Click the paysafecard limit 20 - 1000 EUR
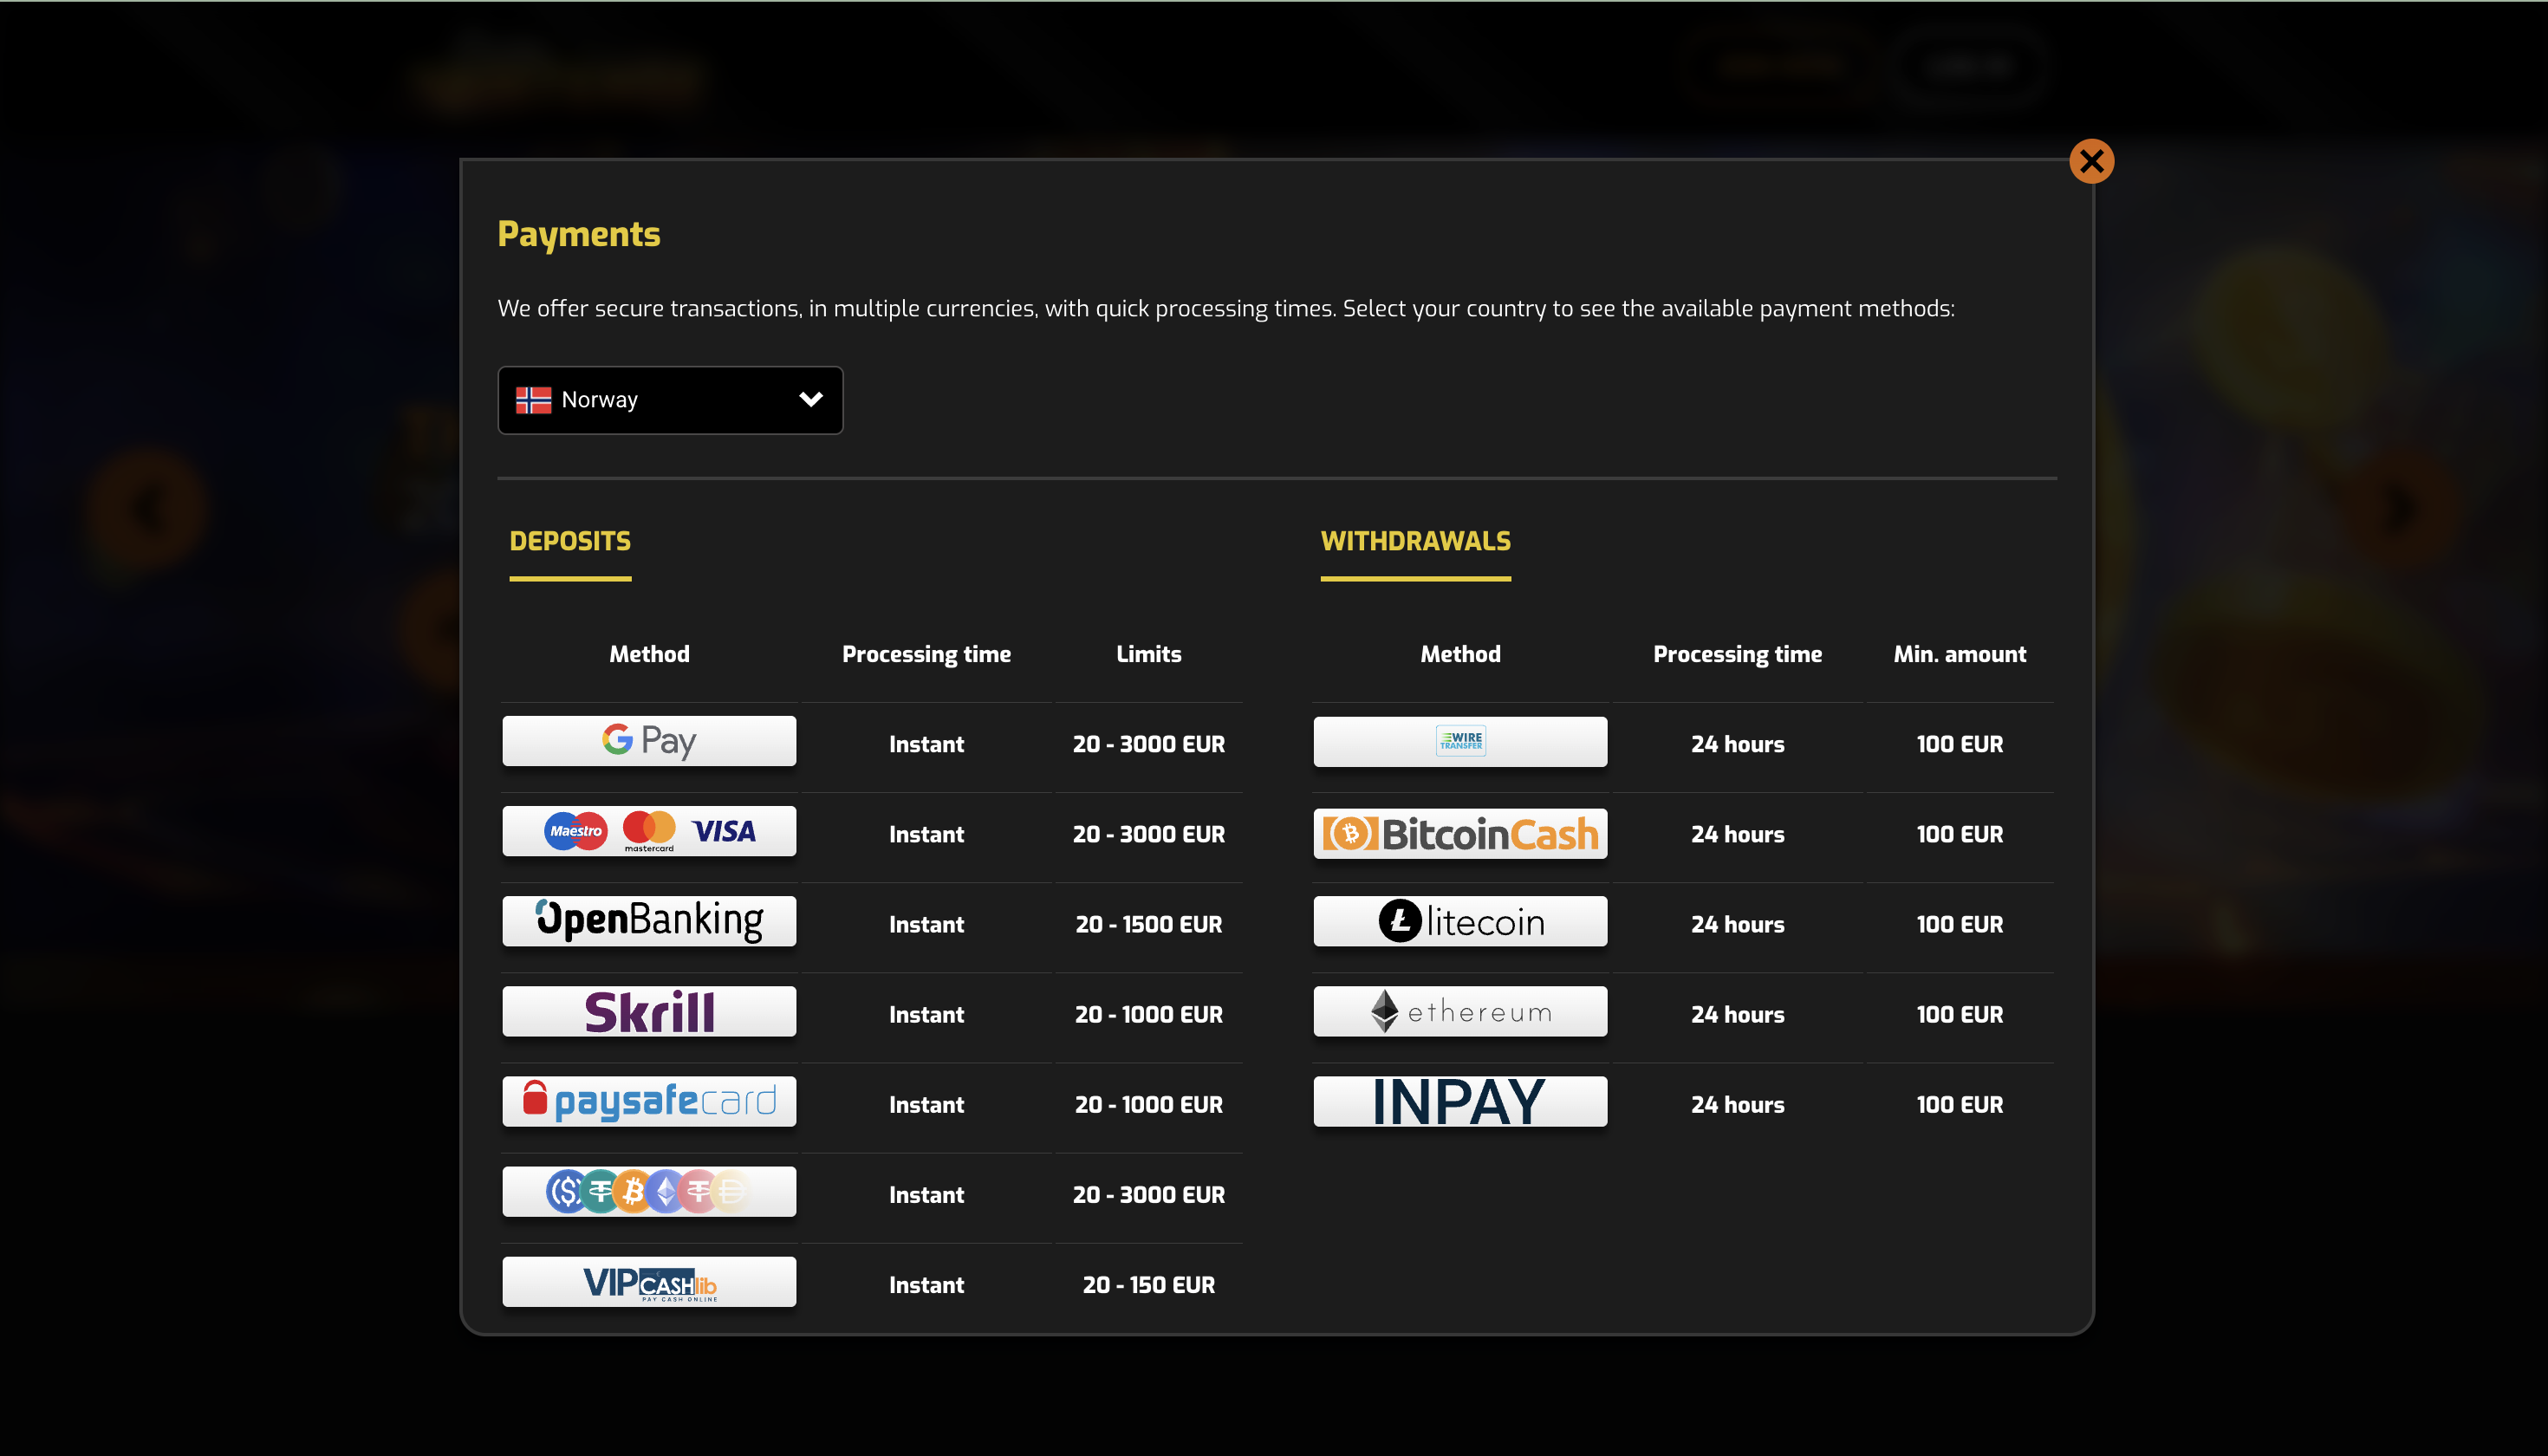The height and width of the screenshot is (1456, 2548). tap(1148, 1104)
